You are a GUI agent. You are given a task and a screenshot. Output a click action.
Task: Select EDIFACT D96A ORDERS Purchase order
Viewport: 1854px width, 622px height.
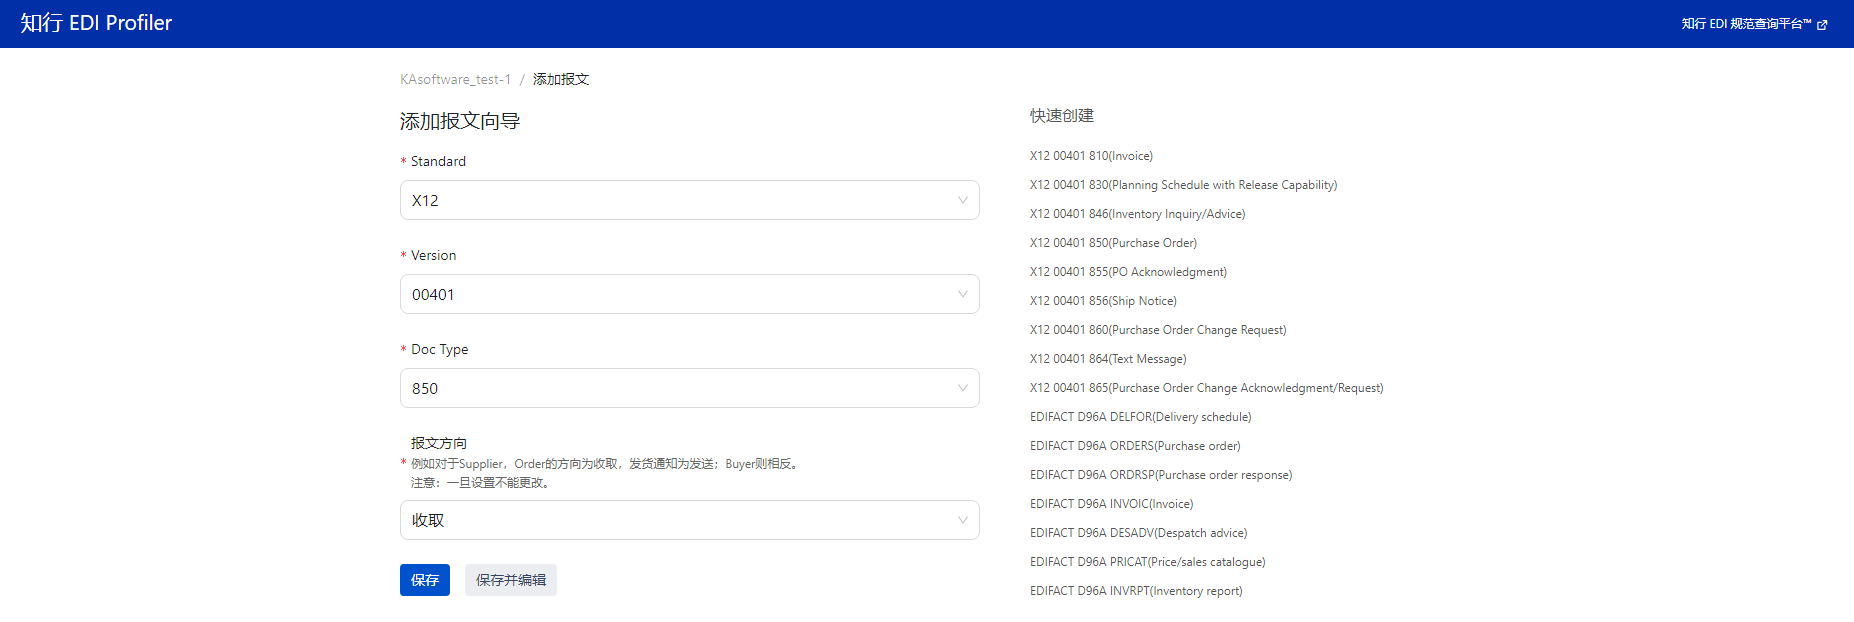[1135, 446]
